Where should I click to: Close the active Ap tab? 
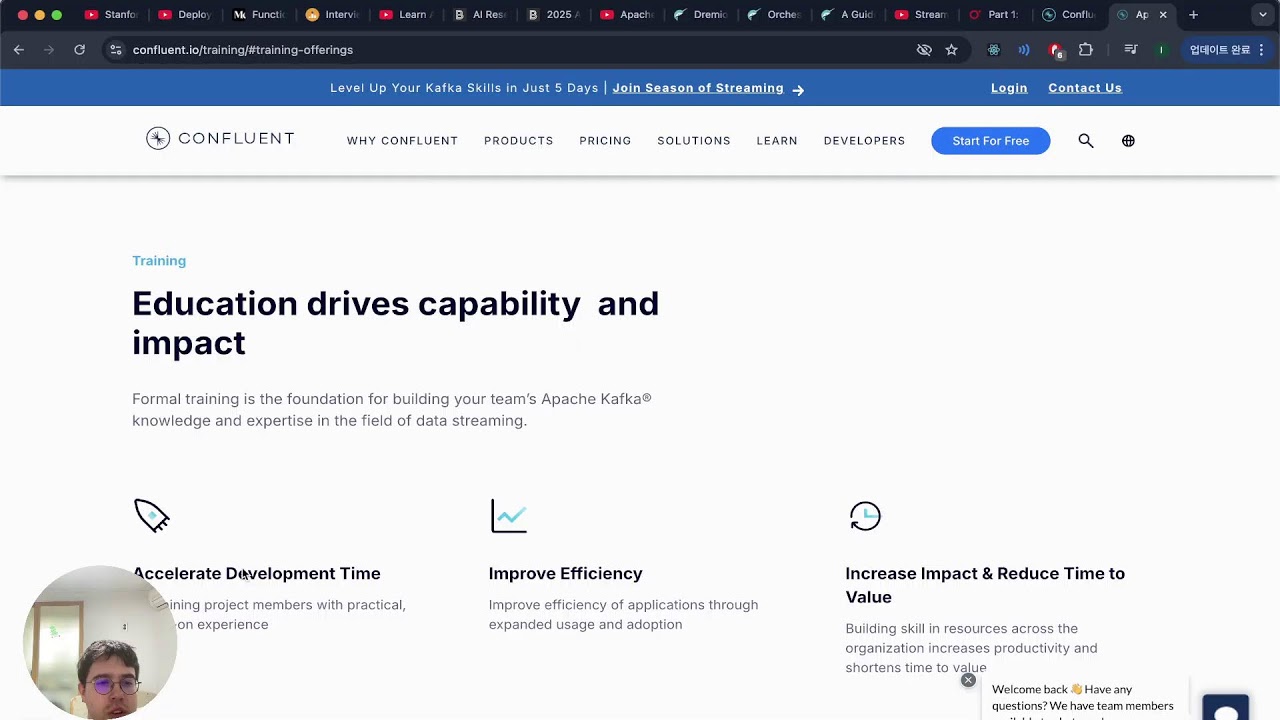[x=1163, y=15]
